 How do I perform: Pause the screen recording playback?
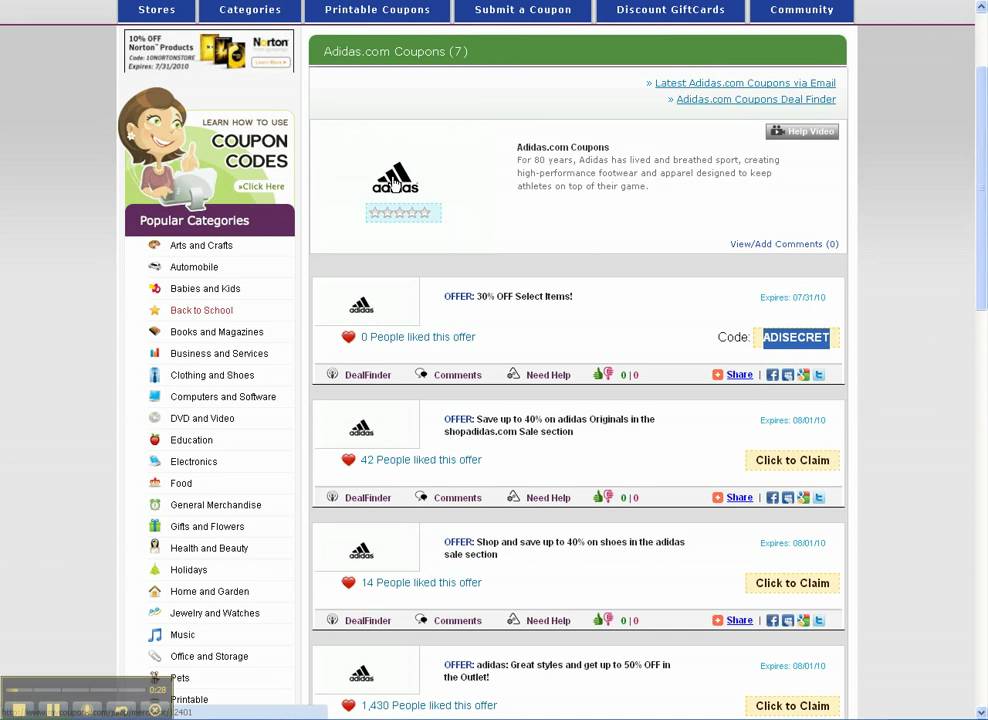[x=53, y=710]
